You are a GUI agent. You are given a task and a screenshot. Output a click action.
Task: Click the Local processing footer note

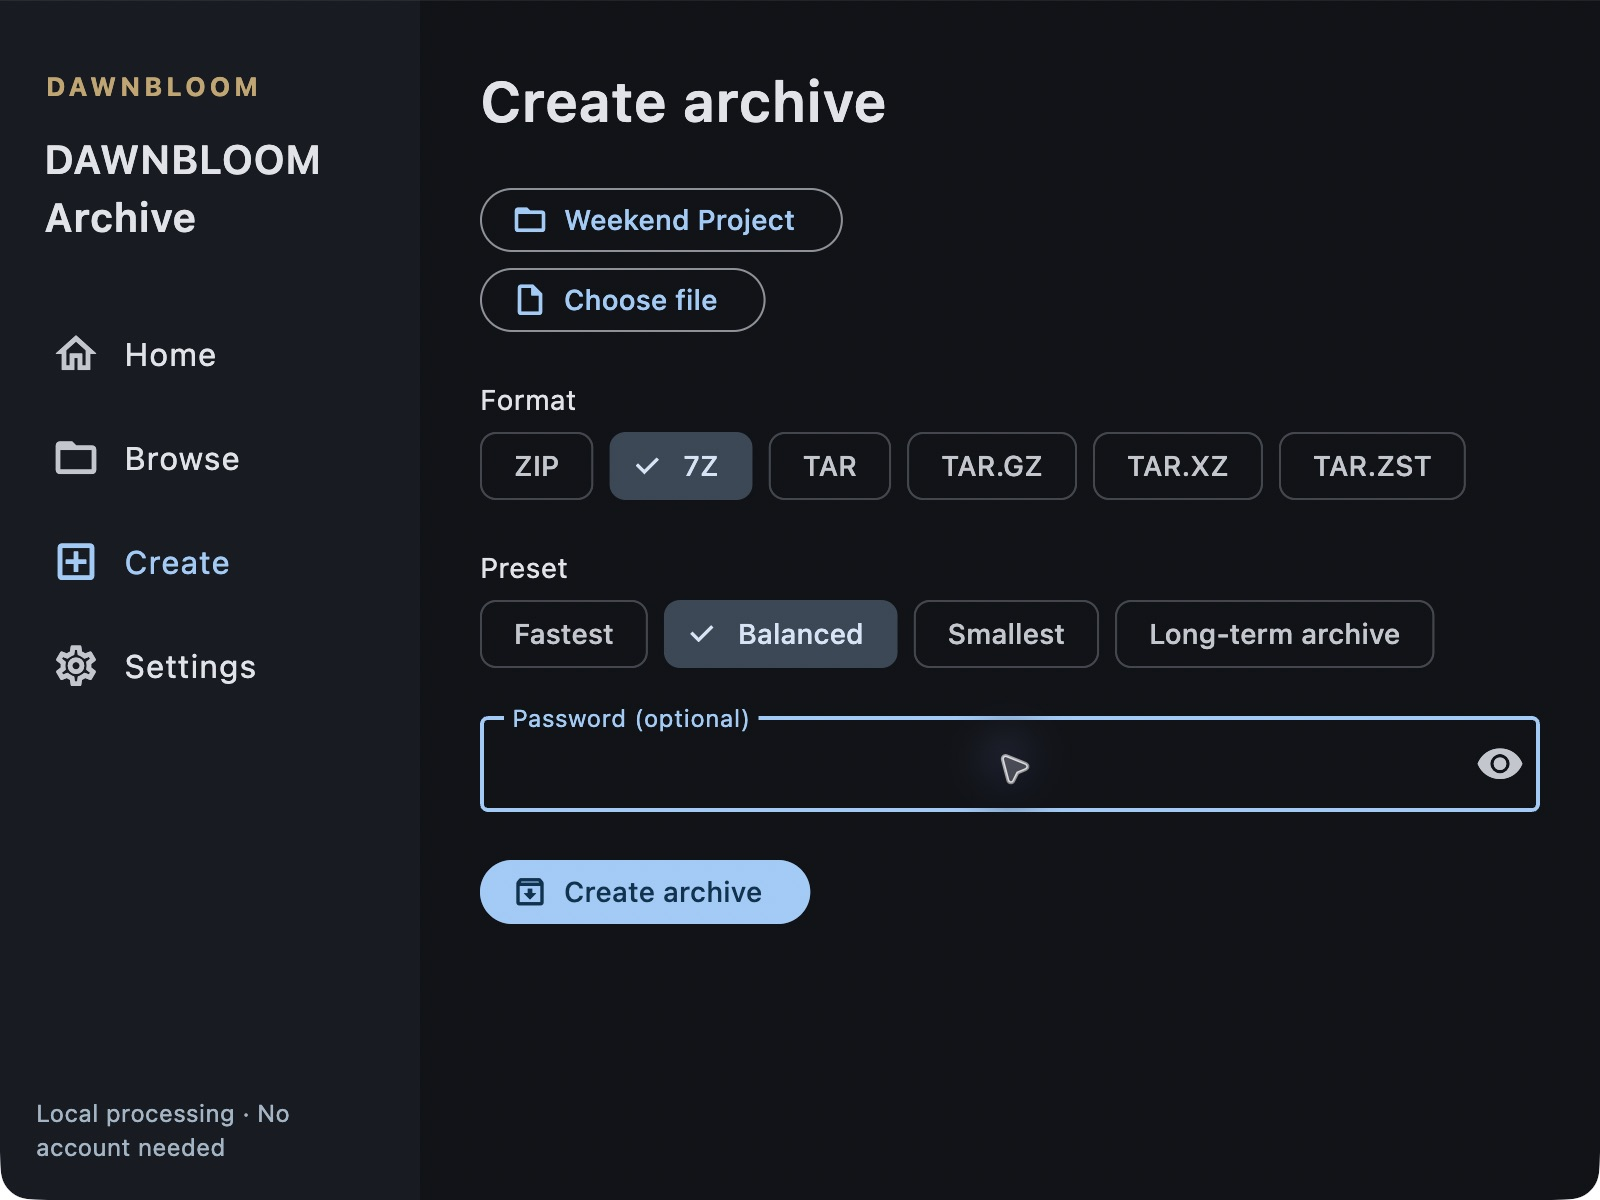tap(163, 1131)
